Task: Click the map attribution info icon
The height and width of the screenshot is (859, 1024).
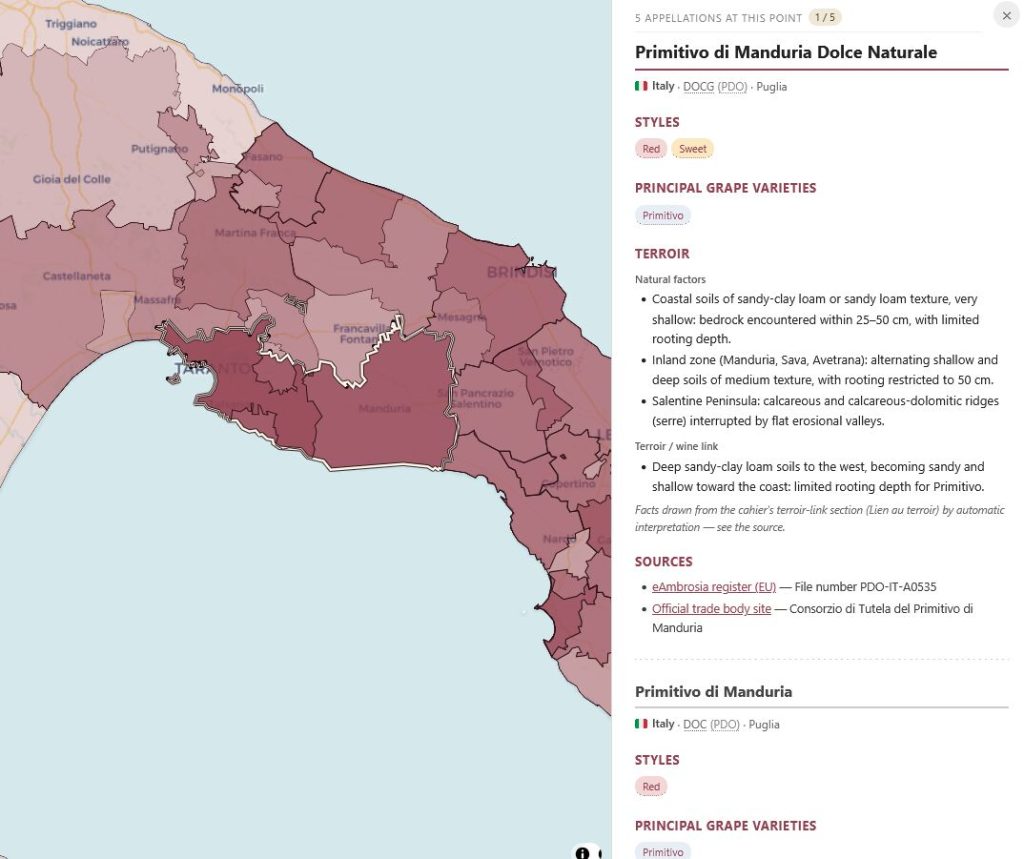Action: [583, 852]
